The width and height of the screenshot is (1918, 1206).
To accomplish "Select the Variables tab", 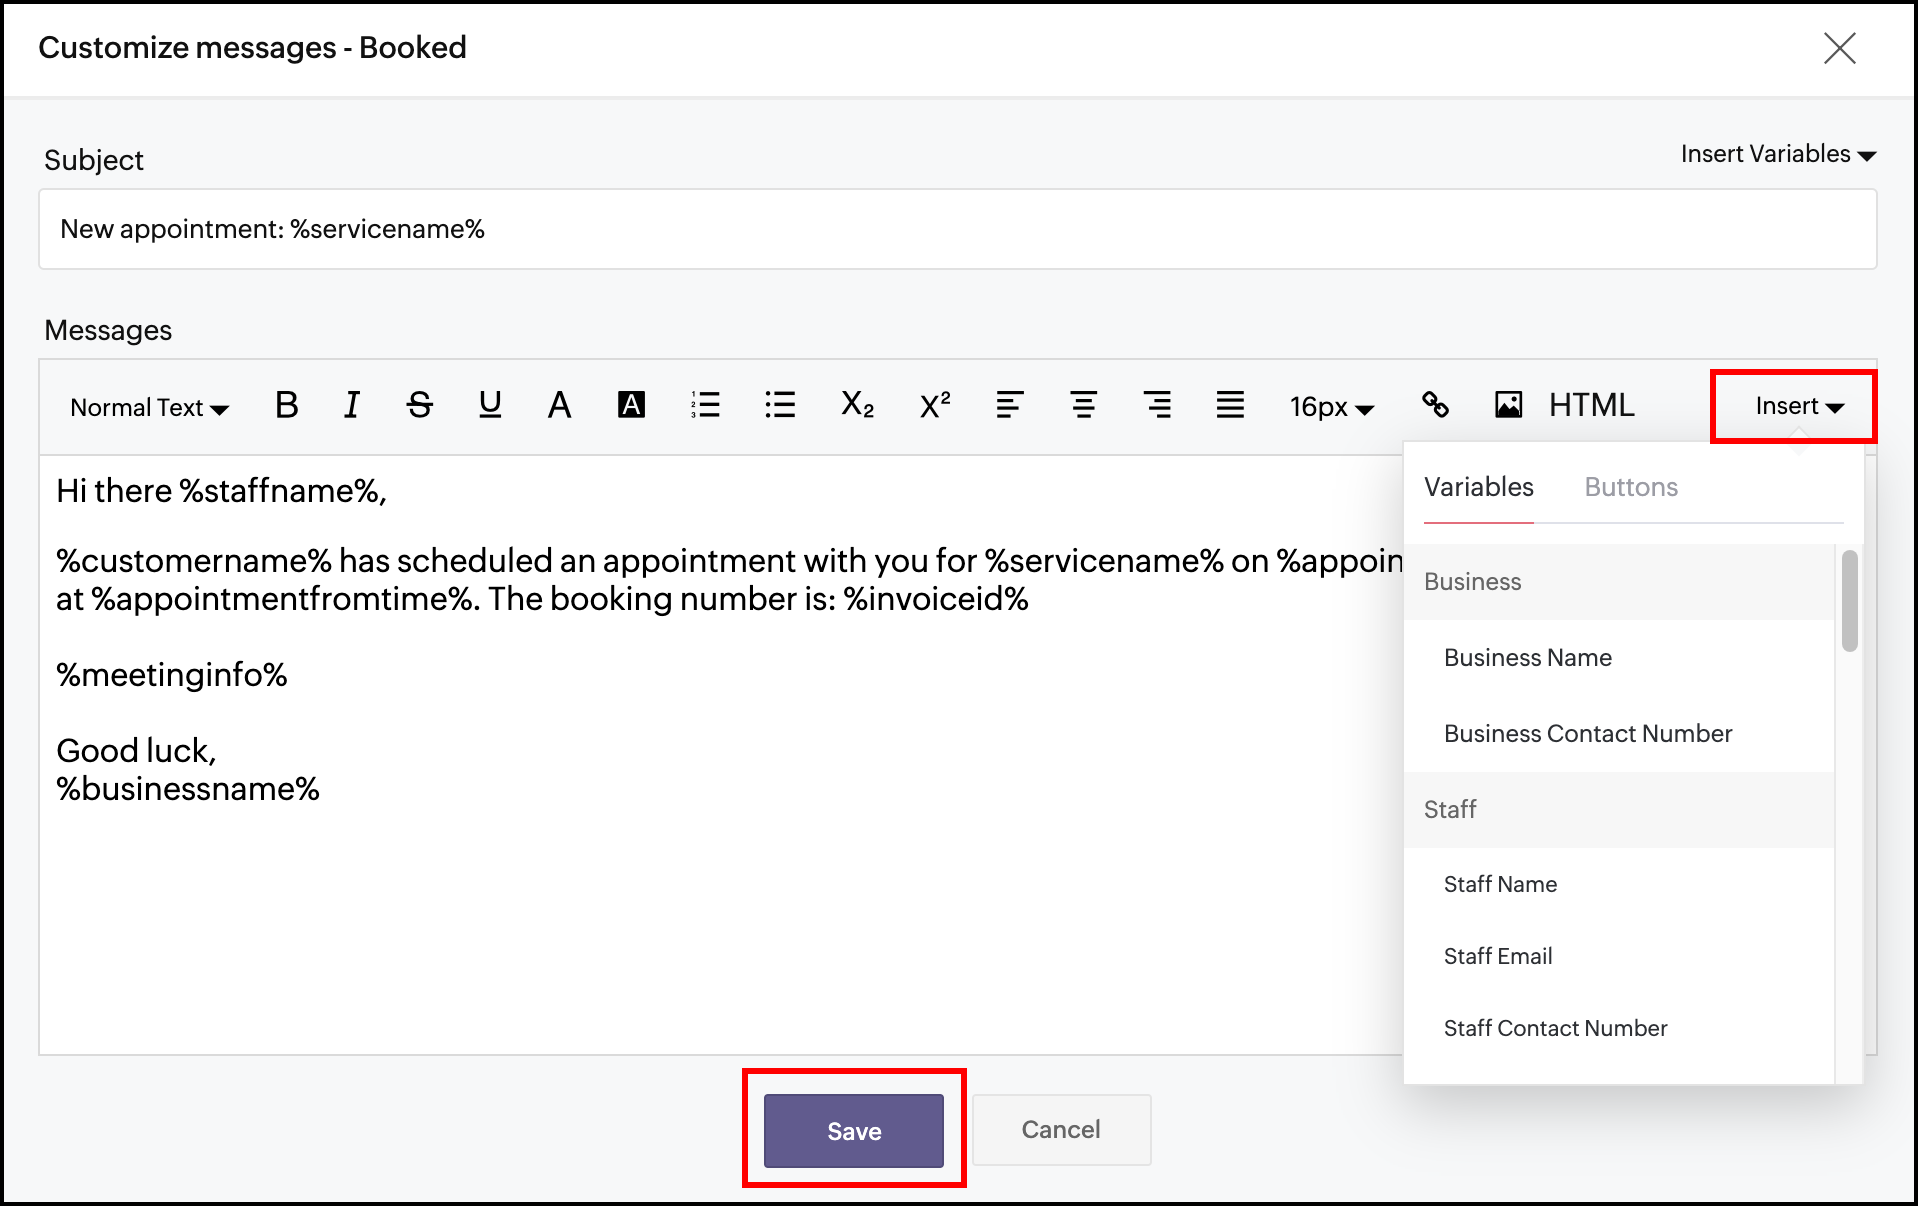I will [1478, 487].
